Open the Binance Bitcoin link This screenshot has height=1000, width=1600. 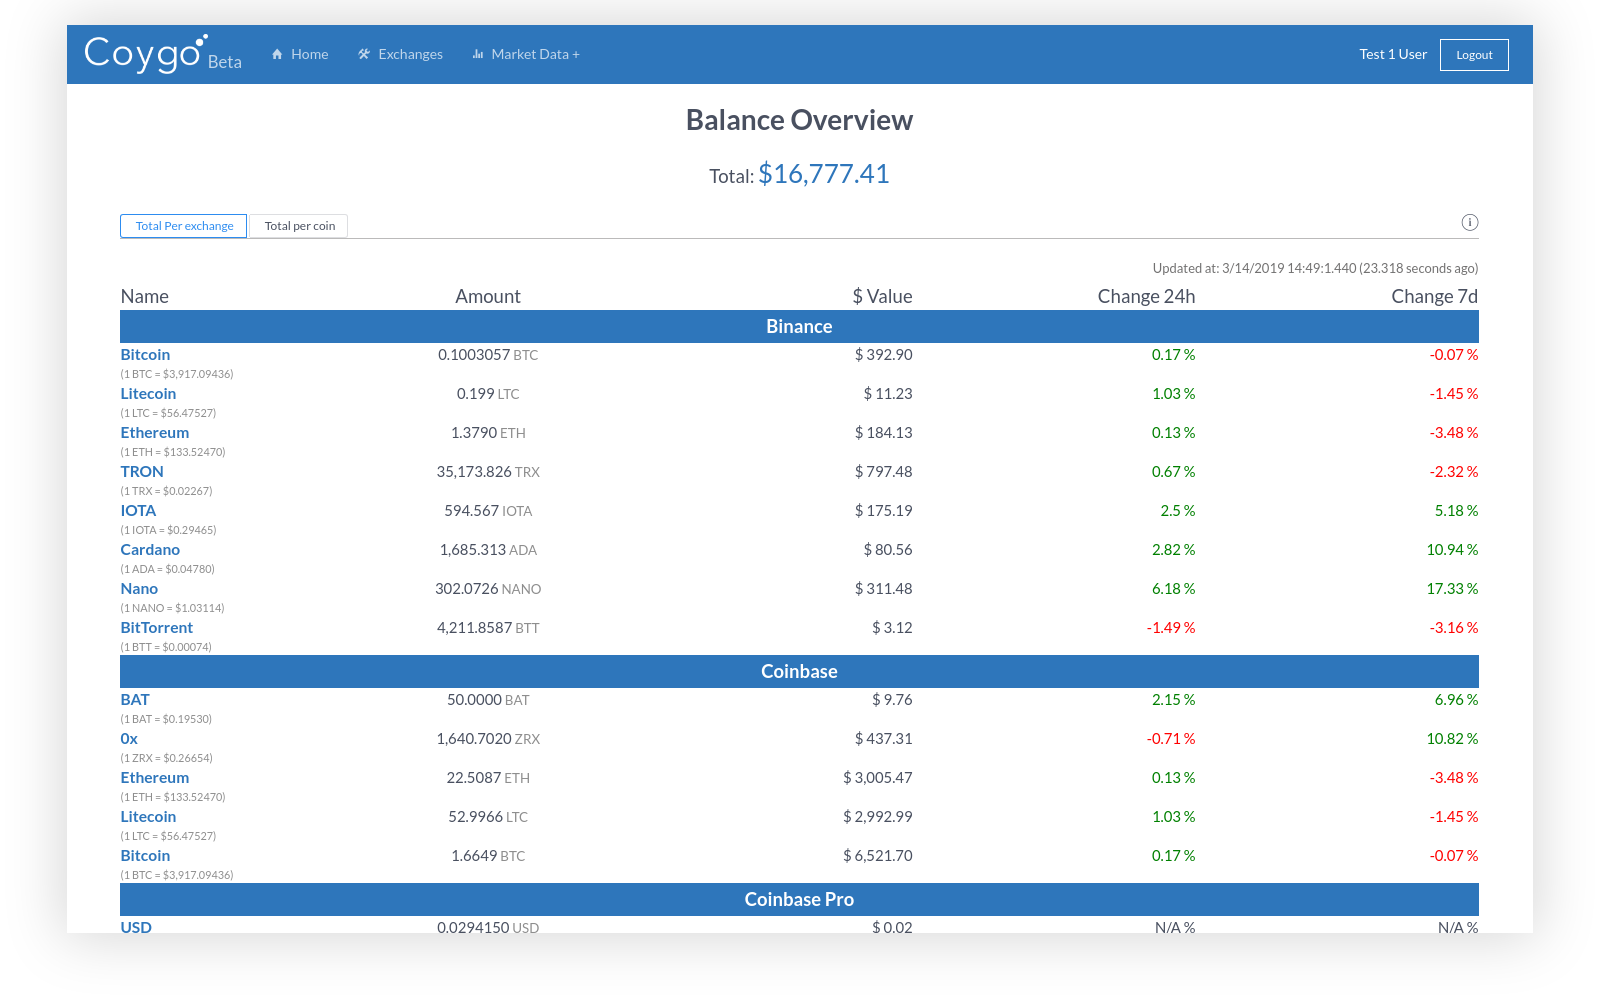click(145, 355)
